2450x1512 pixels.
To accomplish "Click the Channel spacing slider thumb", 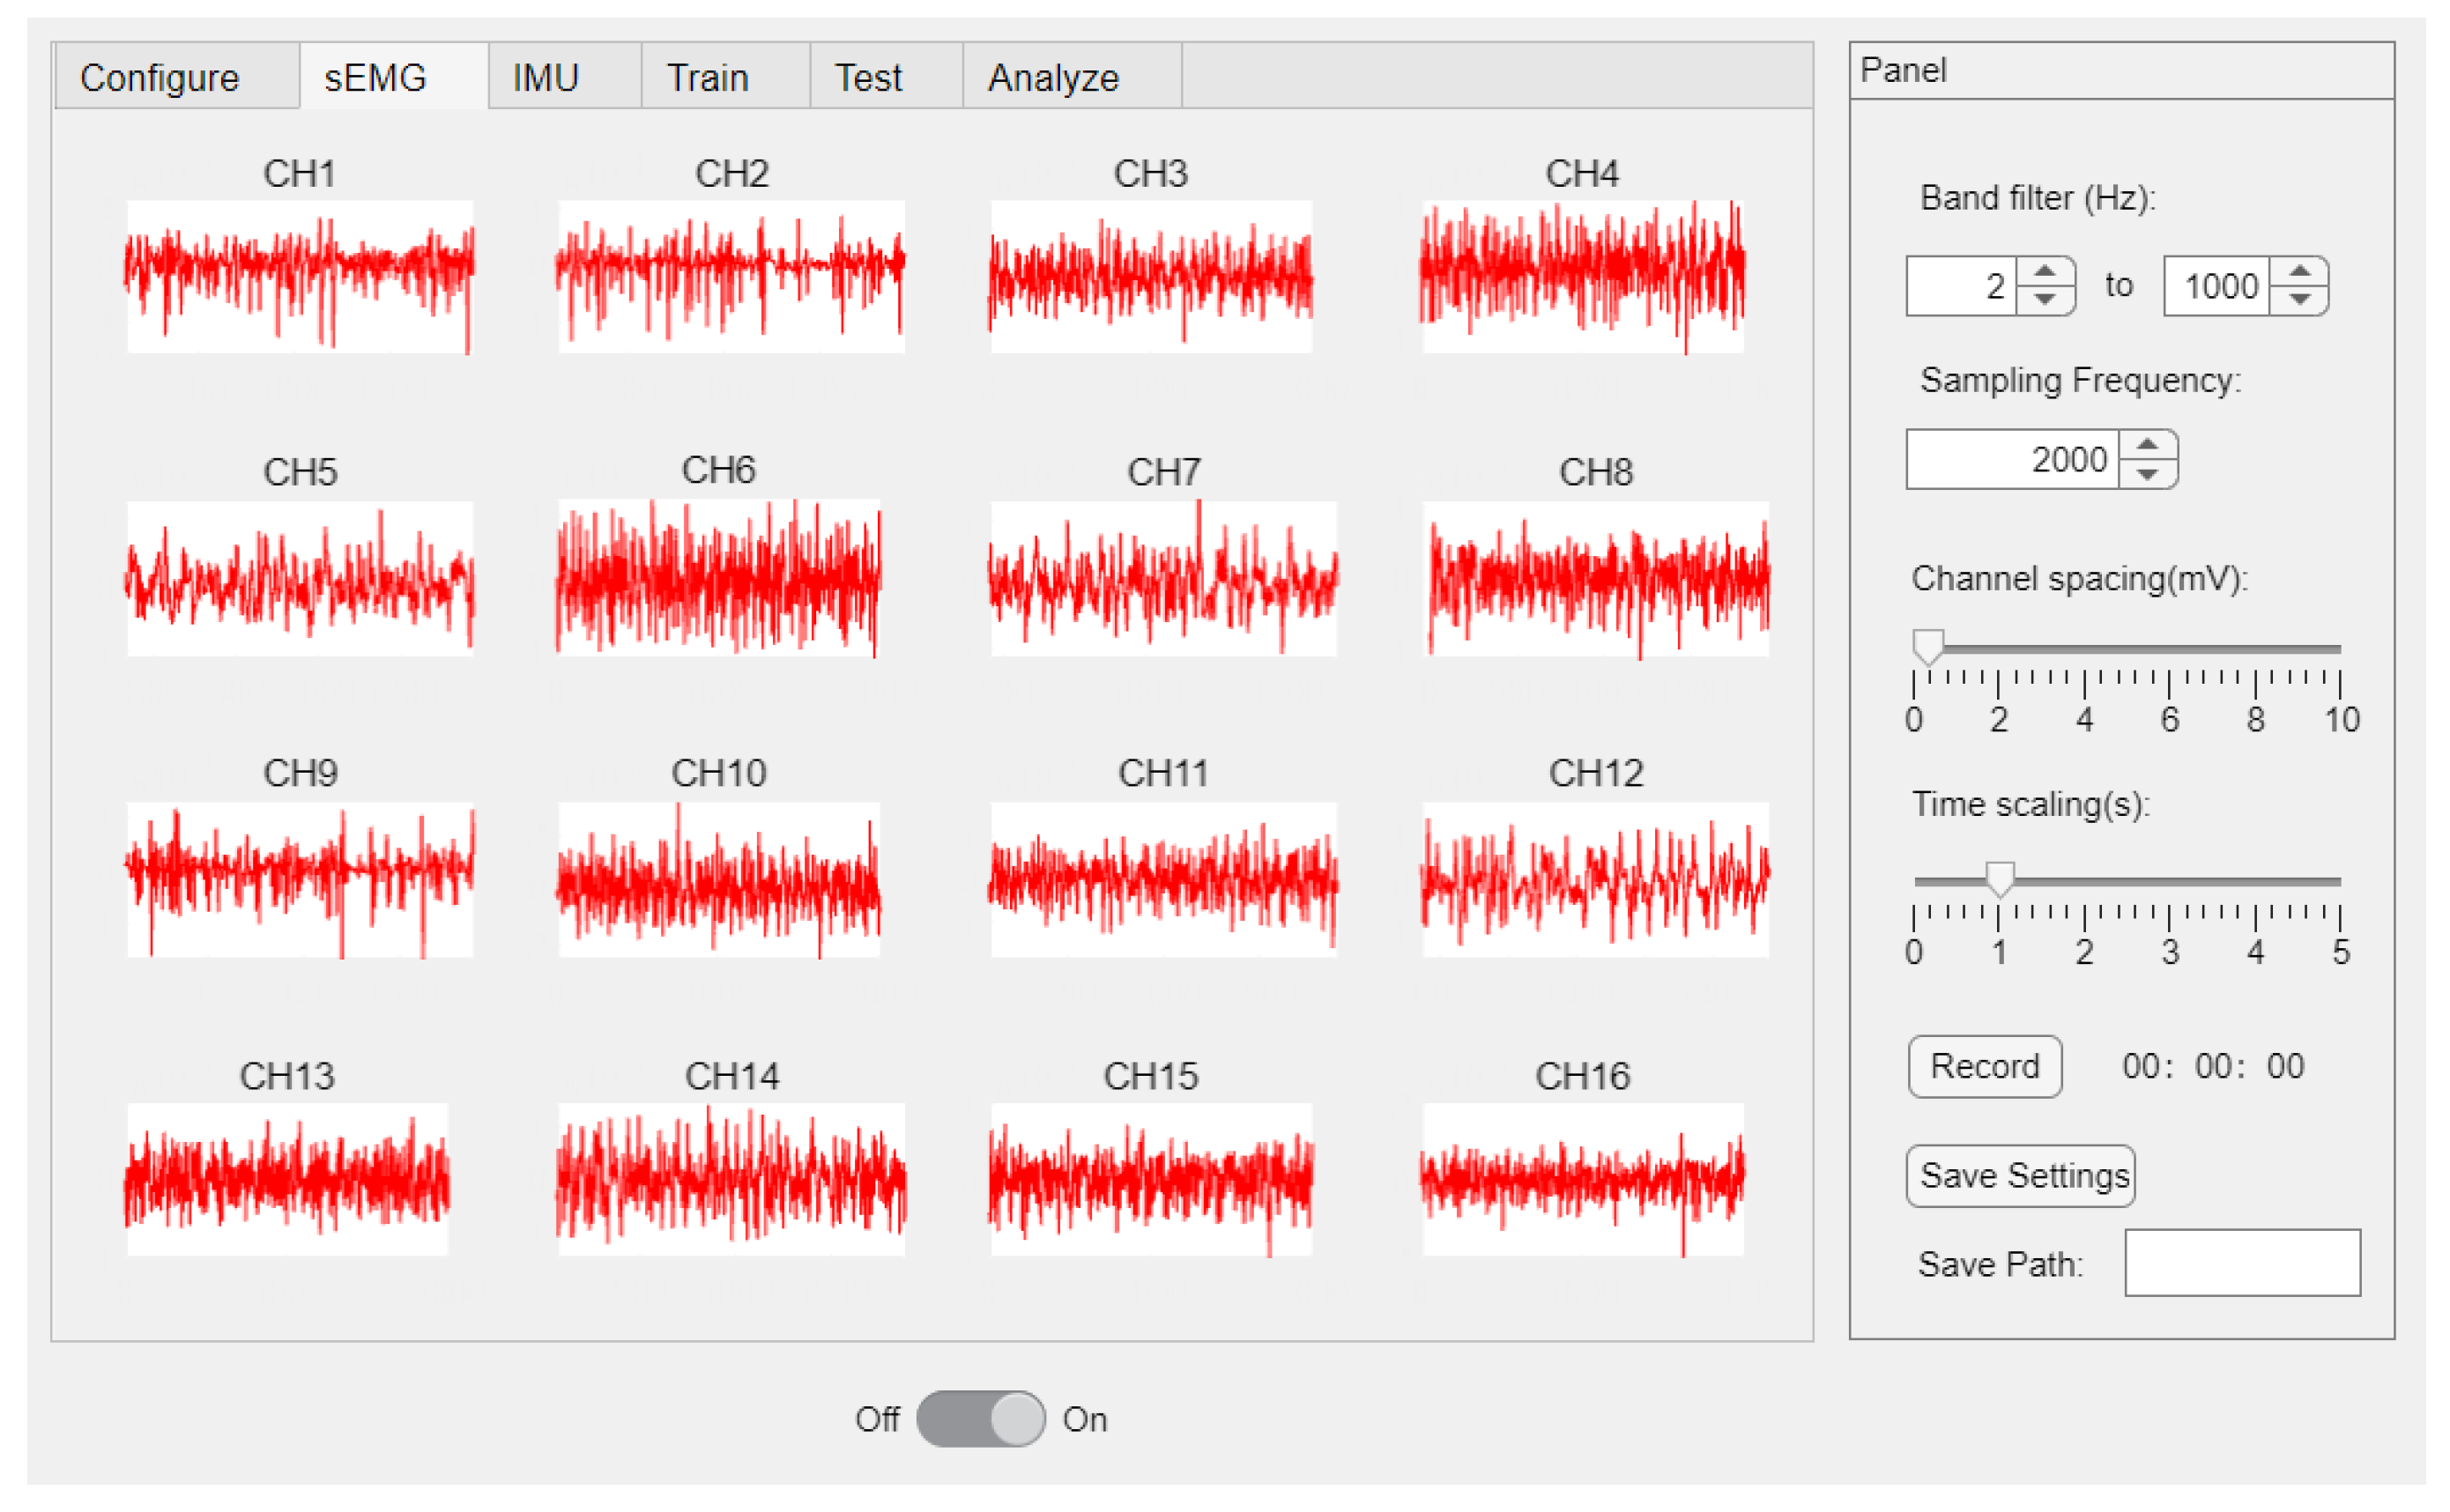I will [x=1928, y=646].
